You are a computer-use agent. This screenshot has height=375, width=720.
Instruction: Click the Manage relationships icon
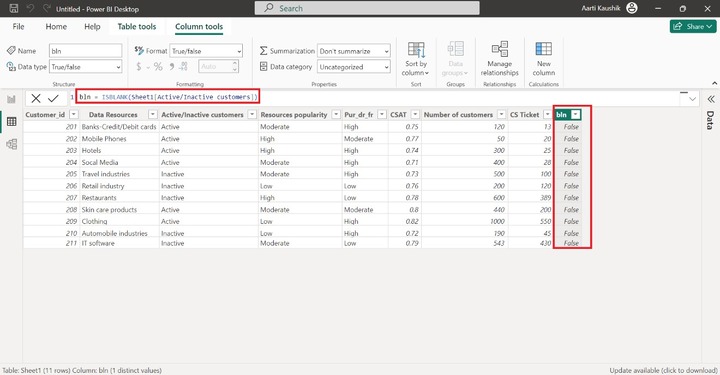click(500, 49)
